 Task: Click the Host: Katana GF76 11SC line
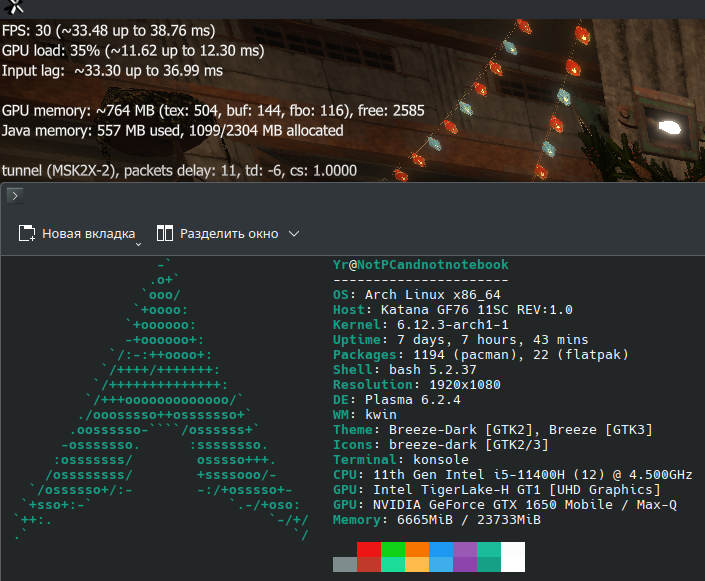452,309
